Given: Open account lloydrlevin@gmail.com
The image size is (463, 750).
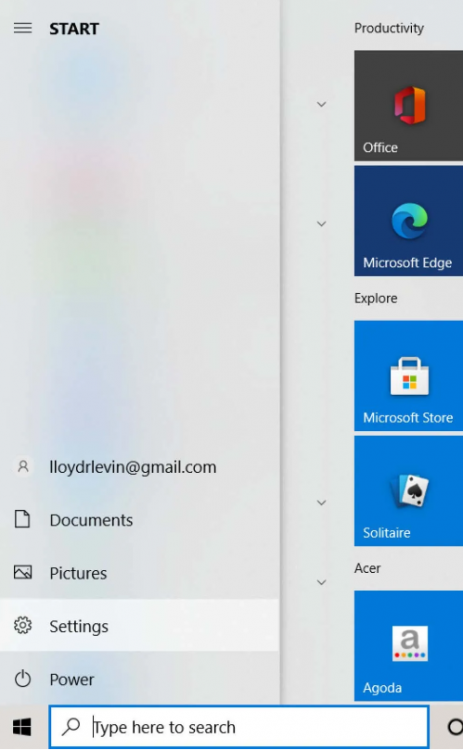Looking at the screenshot, I should pyautogui.click(x=139, y=467).
